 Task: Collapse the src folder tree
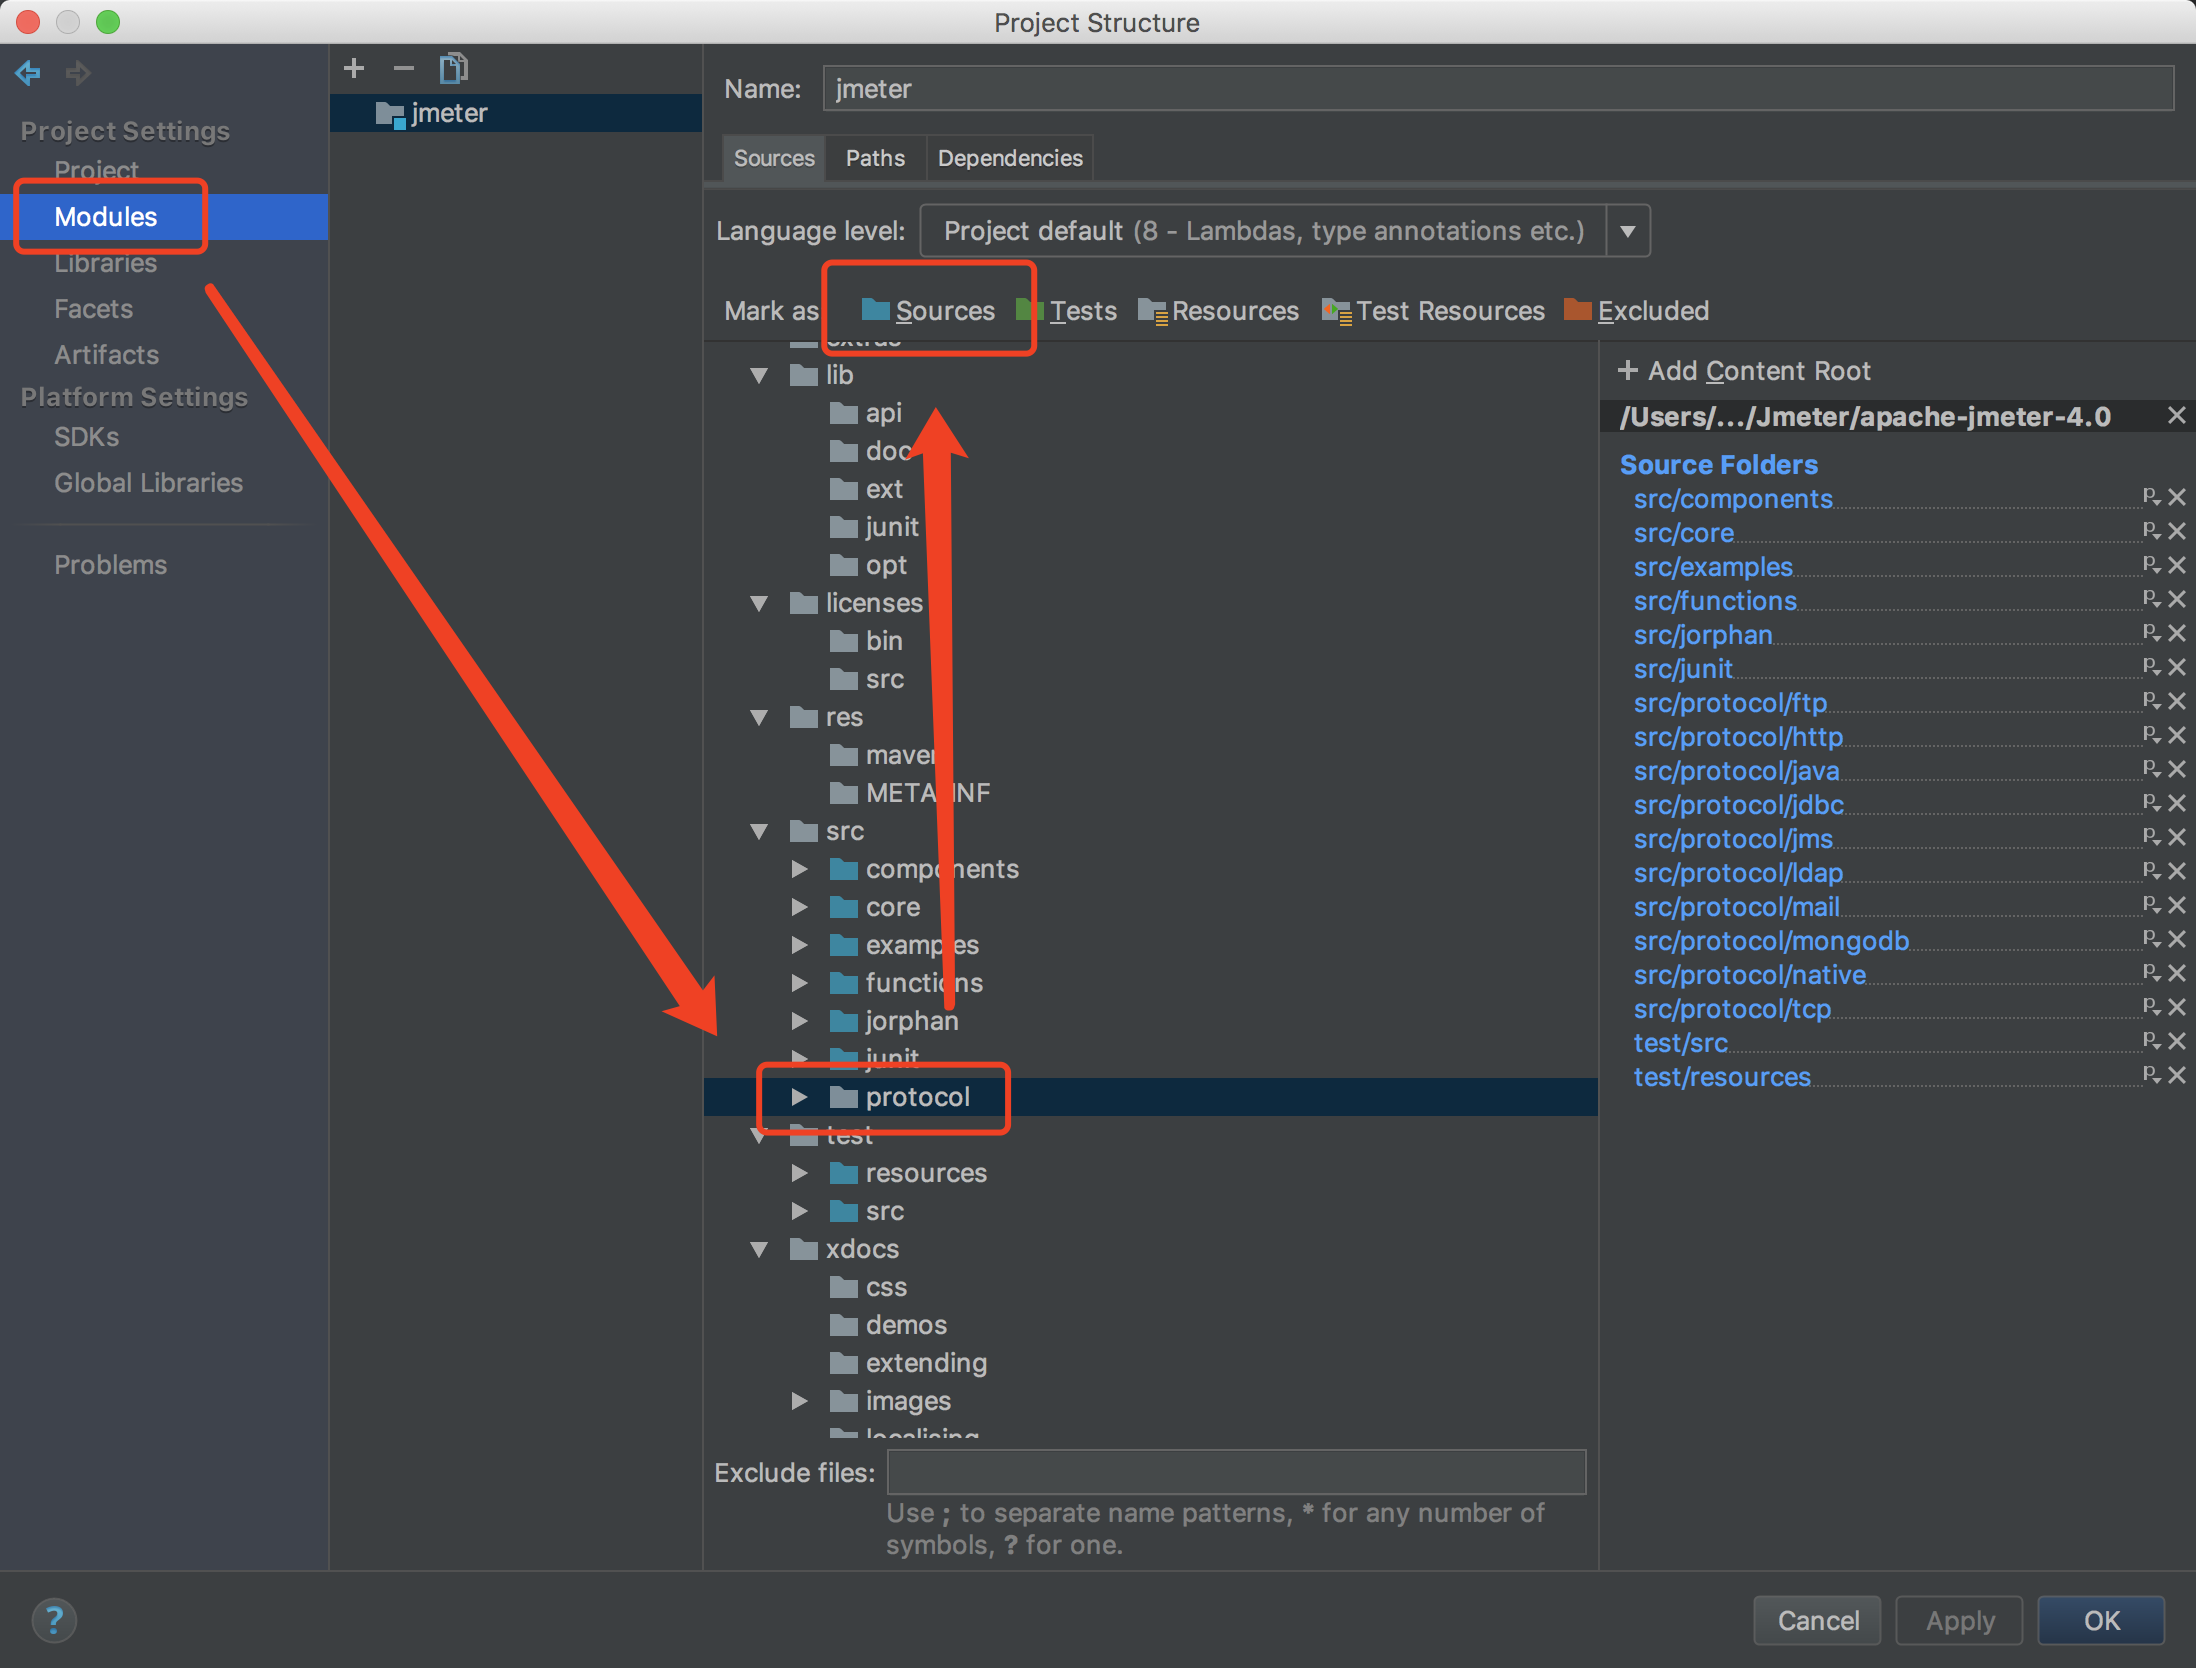759,831
